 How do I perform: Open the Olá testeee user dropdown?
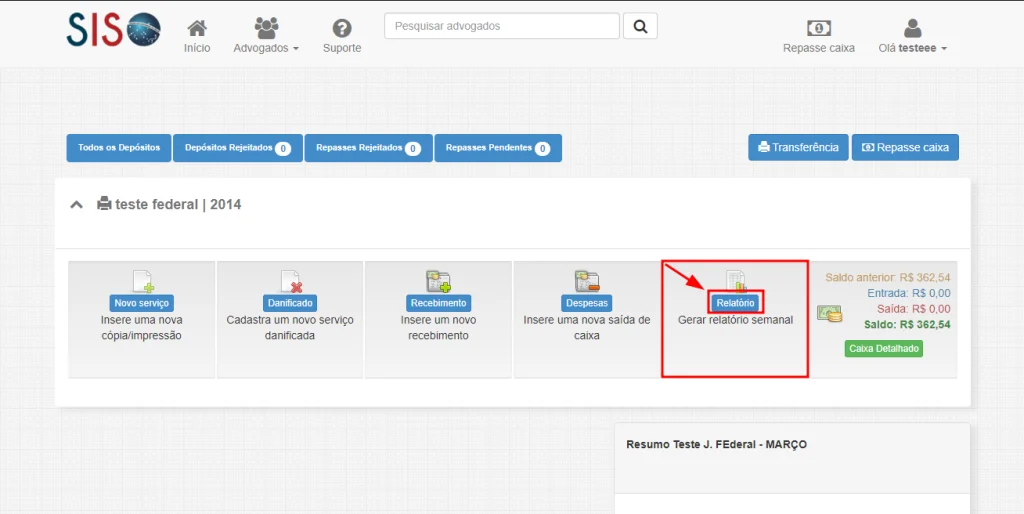point(912,48)
